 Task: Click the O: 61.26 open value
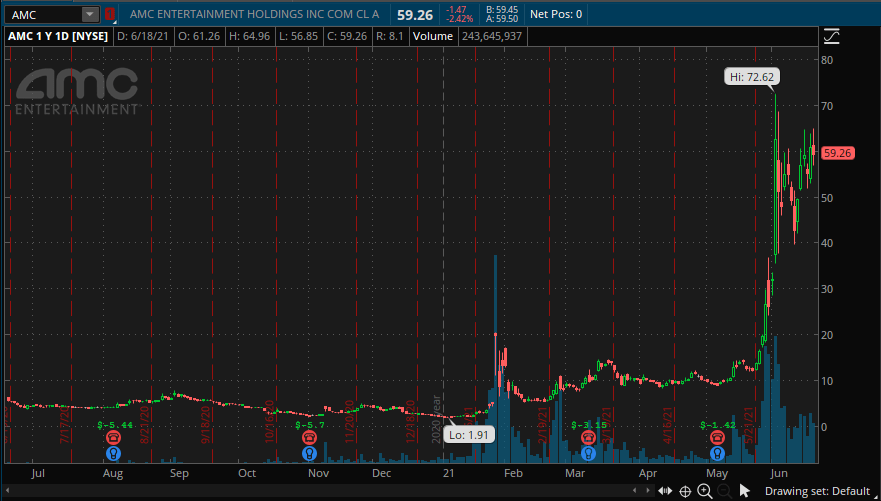[200, 37]
